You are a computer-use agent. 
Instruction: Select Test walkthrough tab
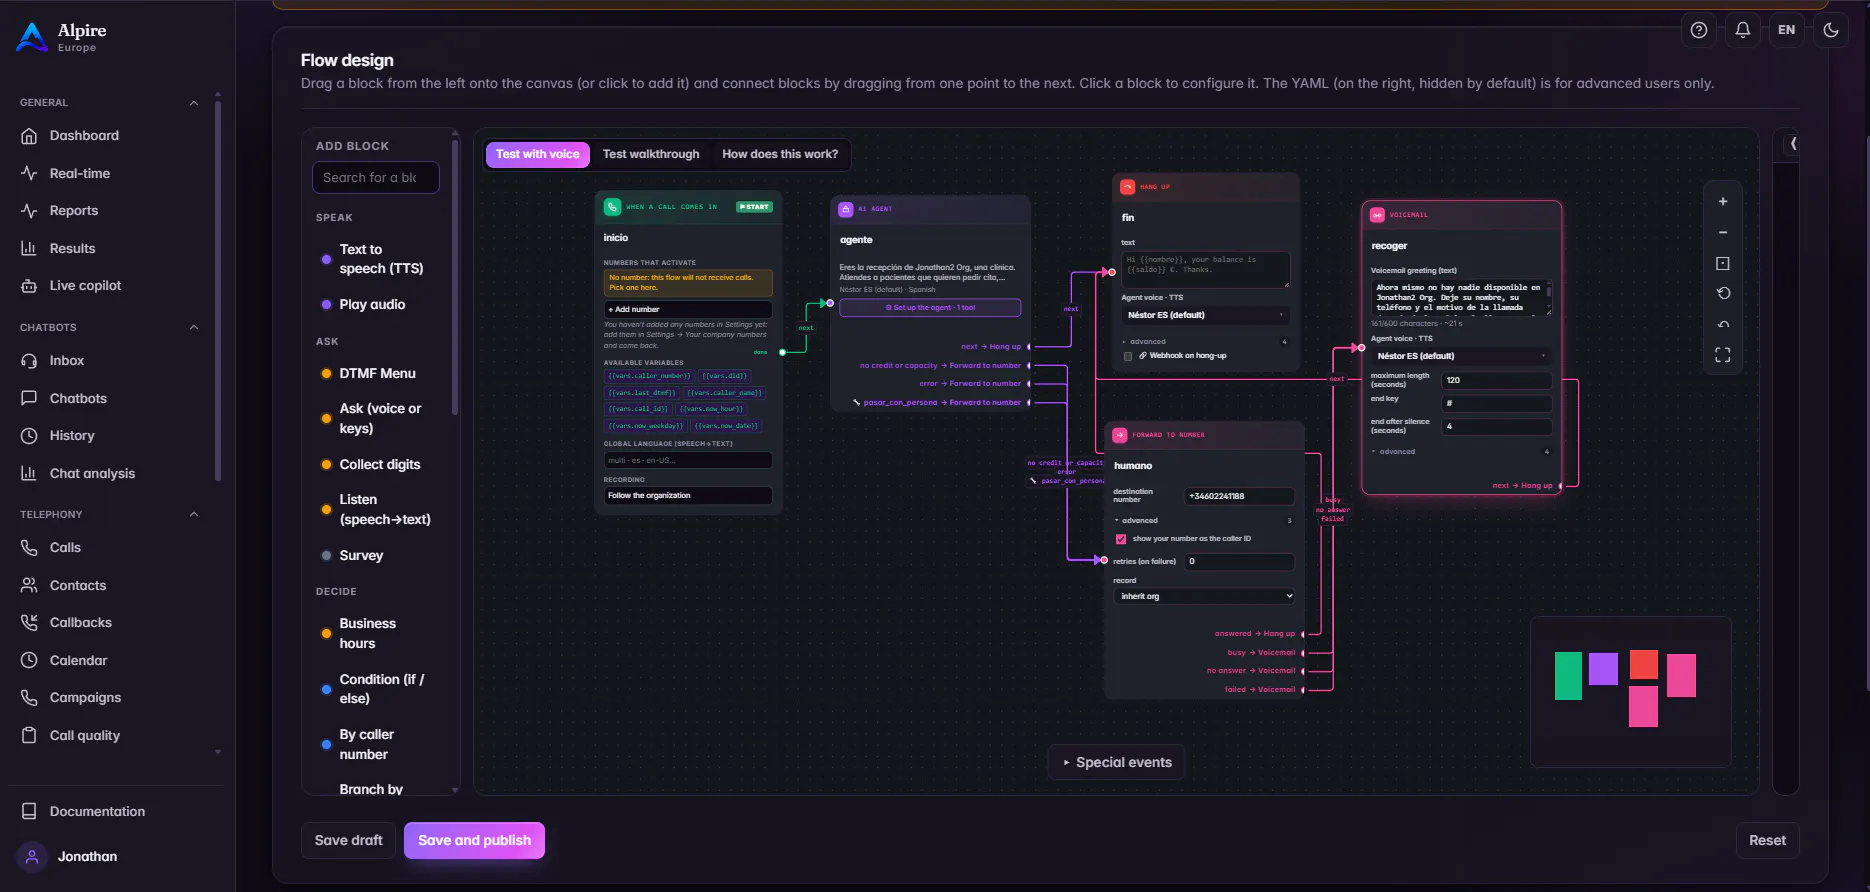point(651,154)
